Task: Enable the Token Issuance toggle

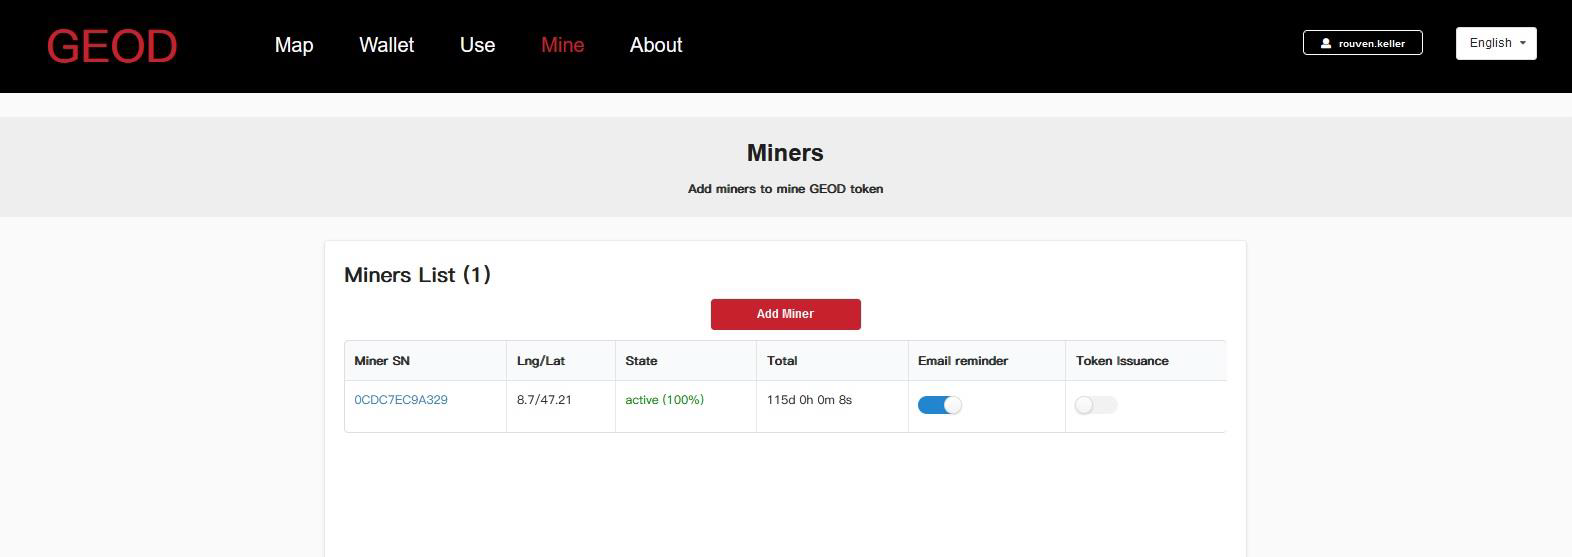Action: pos(1096,405)
